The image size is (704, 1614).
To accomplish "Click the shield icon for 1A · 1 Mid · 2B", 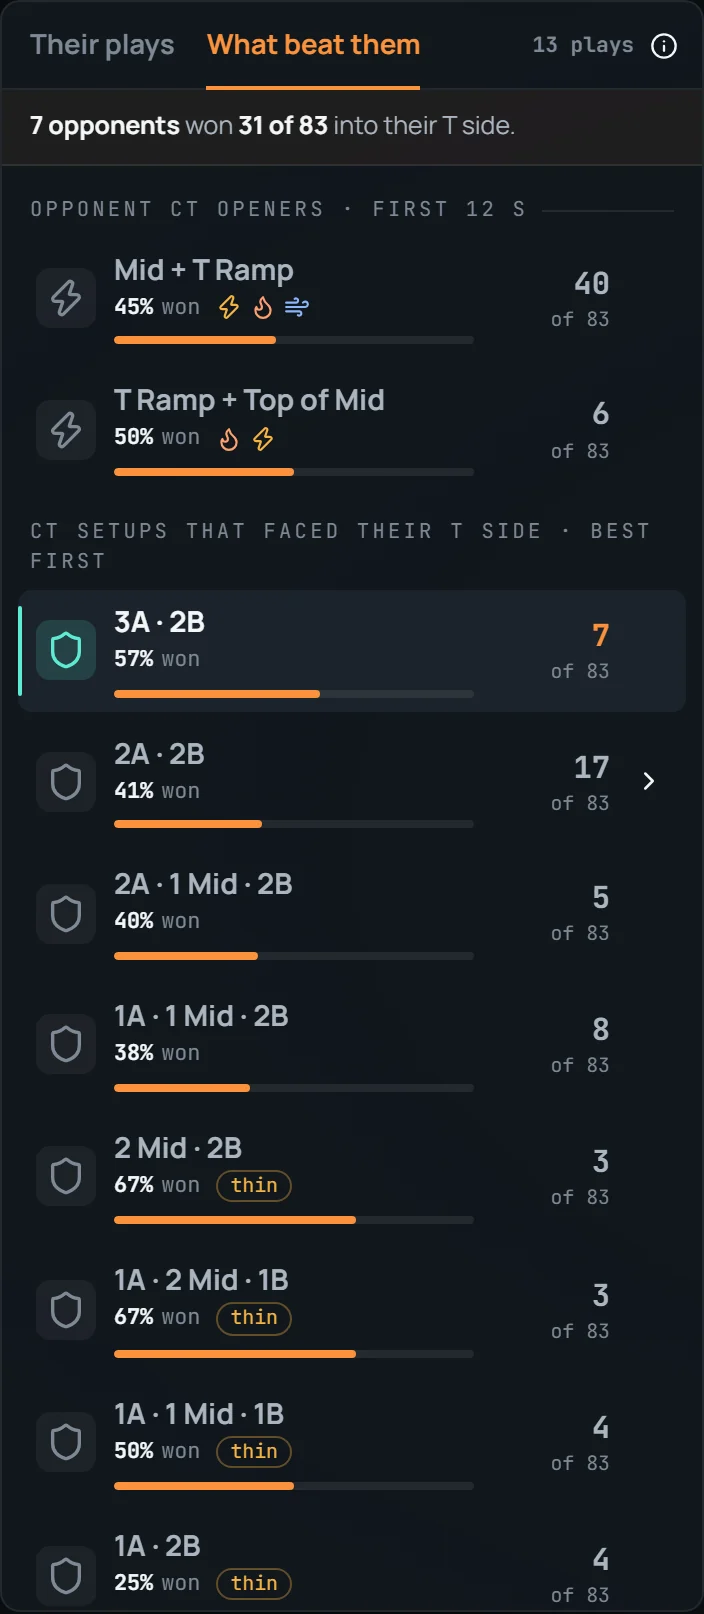I will click(66, 1044).
